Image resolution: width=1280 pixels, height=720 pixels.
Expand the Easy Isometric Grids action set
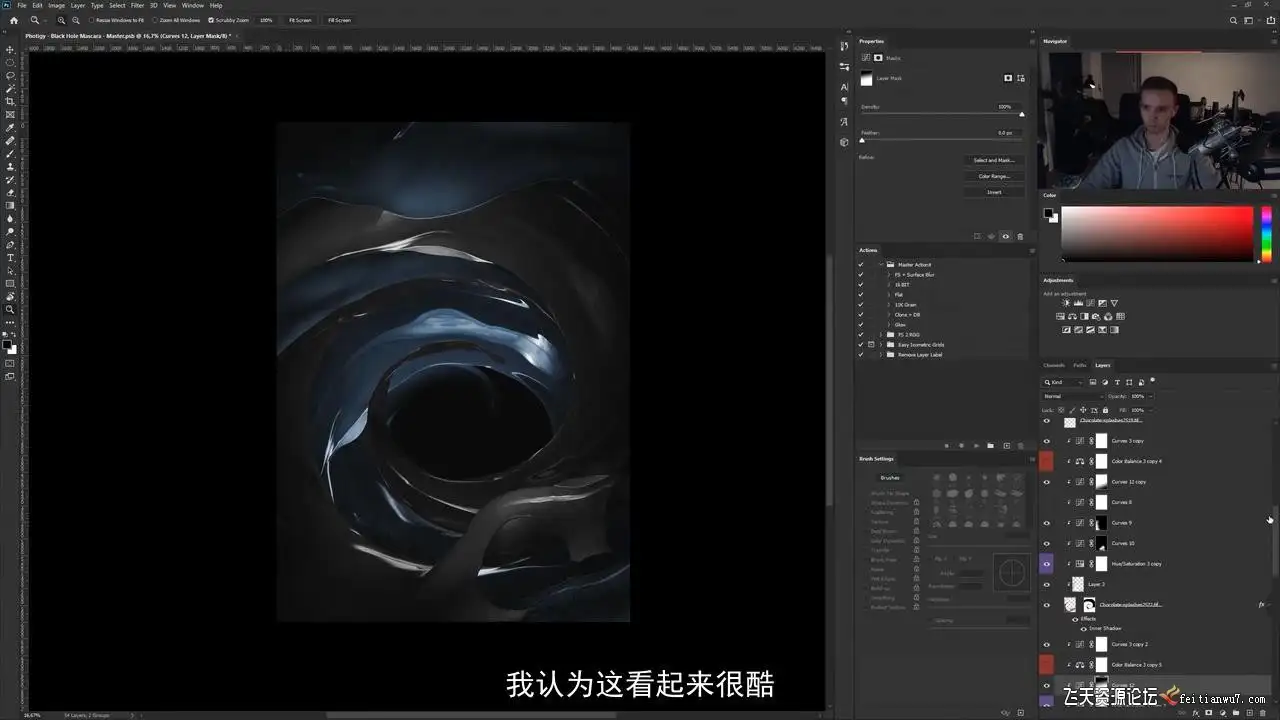click(x=880, y=345)
